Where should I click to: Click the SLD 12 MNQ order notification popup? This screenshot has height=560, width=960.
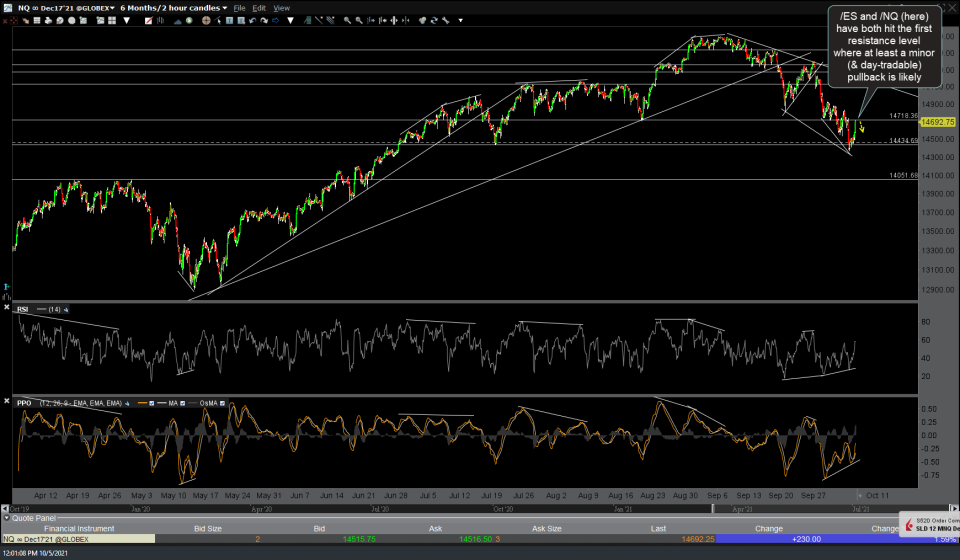click(931, 525)
